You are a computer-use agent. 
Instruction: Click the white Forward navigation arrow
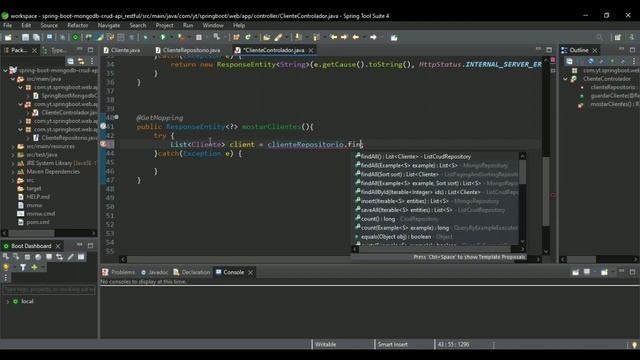[x=373, y=37]
